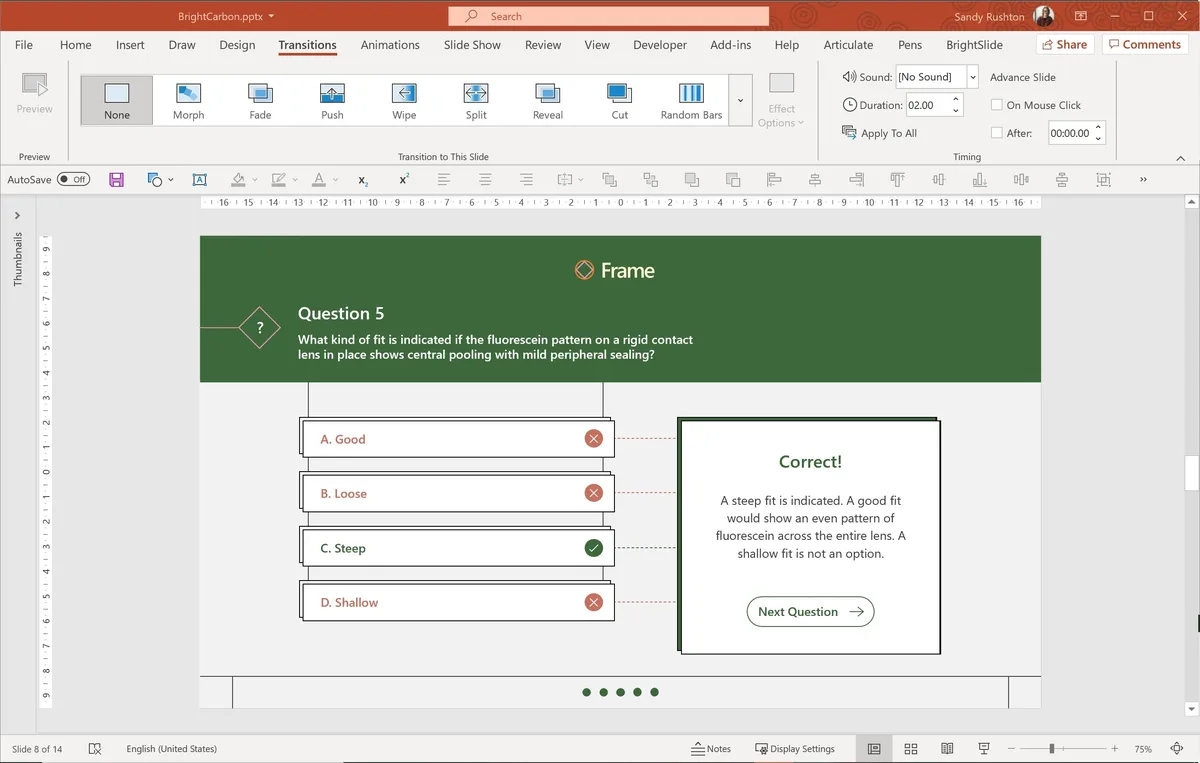This screenshot has width=1200, height=763.
Task: Center text in quick access toolbar
Action: 485,179
